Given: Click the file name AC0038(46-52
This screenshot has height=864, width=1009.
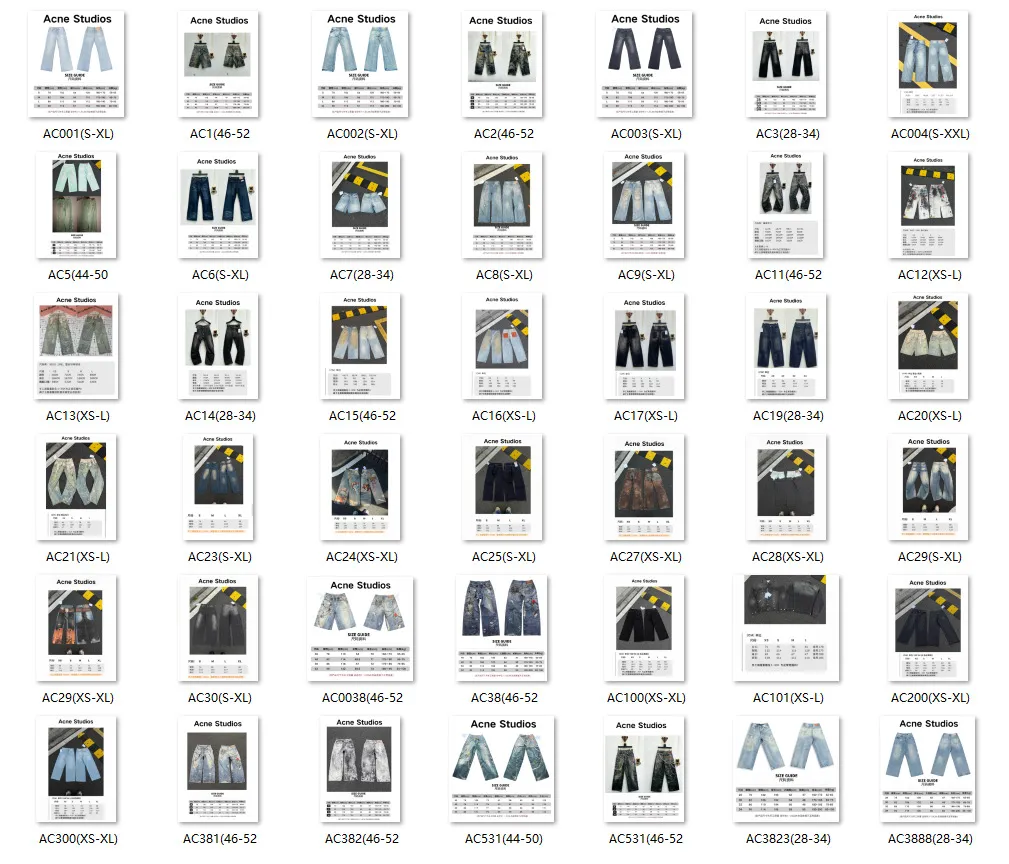Looking at the screenshot, I should (x=362, y=697).
